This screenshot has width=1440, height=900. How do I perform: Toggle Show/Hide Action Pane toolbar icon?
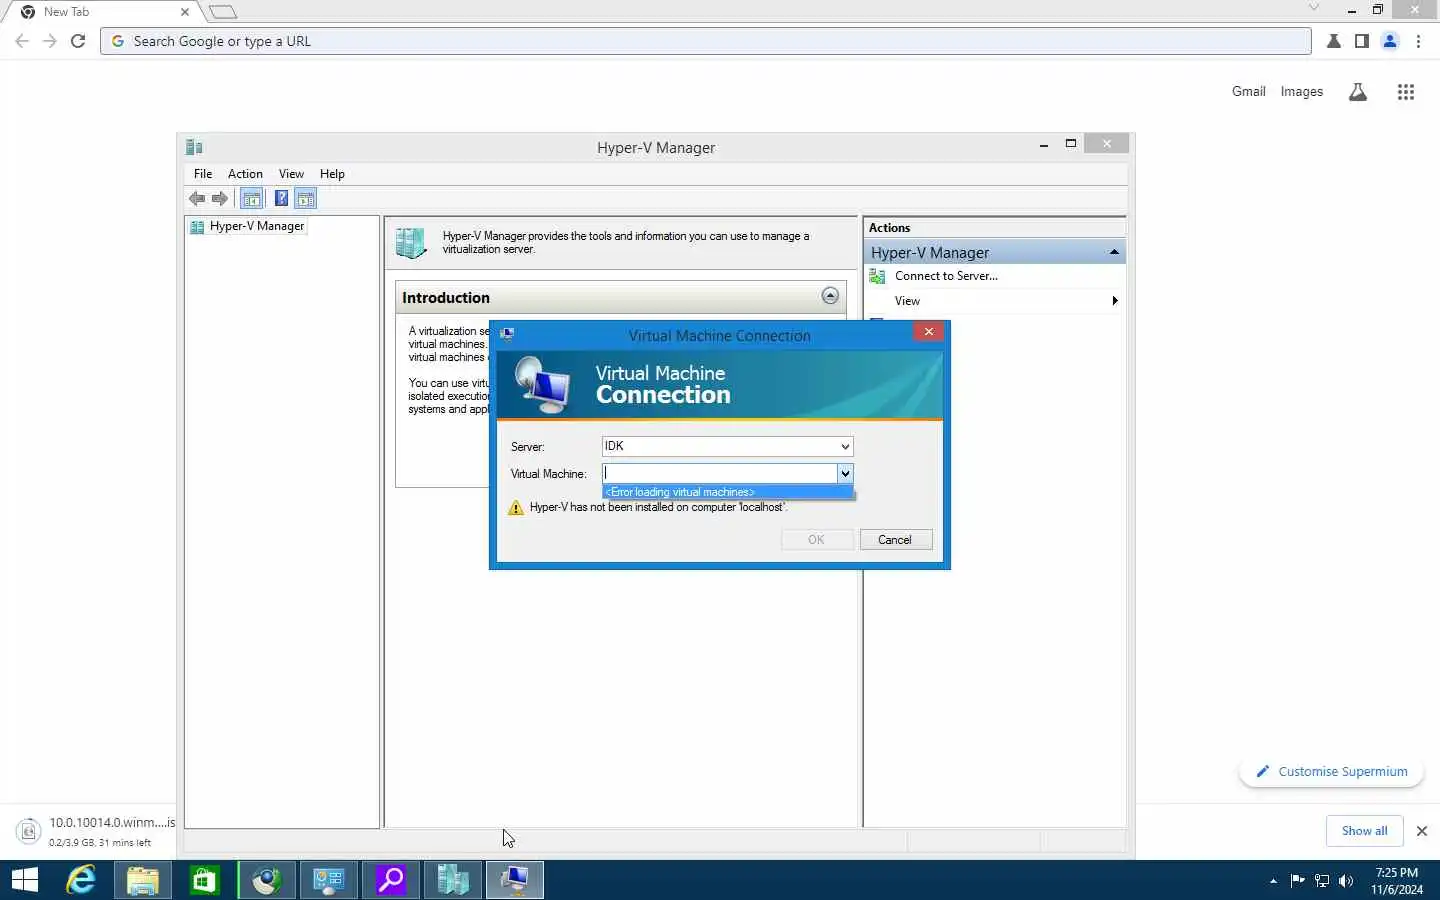tap(306, 199)
